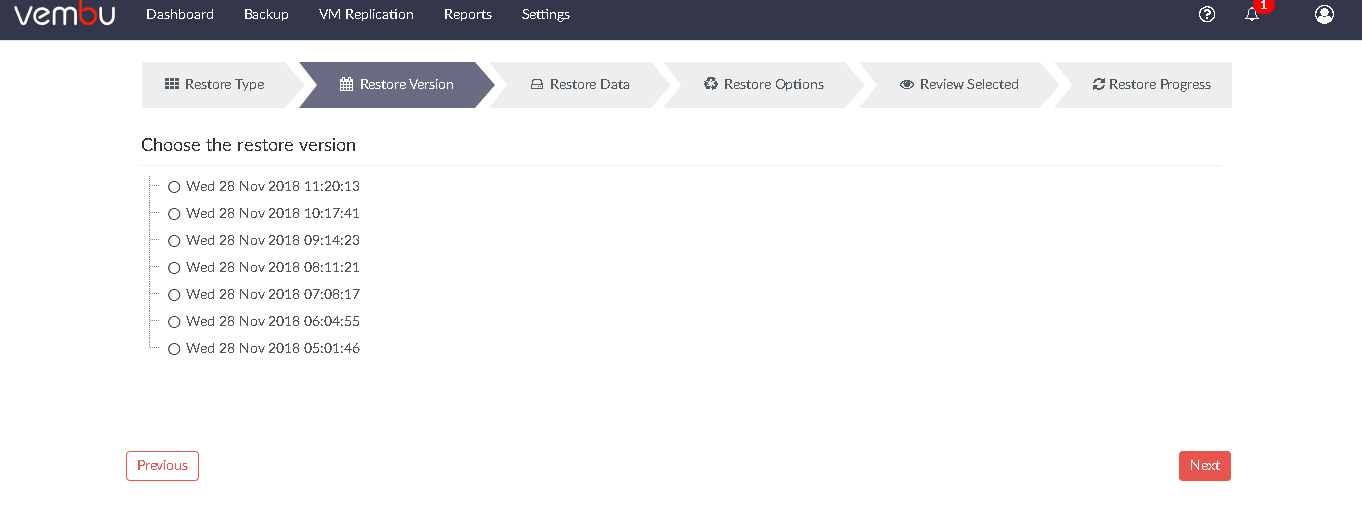Click the "Choose the restore version" heading
This screenshot has height=507, width=1362.
248,145
